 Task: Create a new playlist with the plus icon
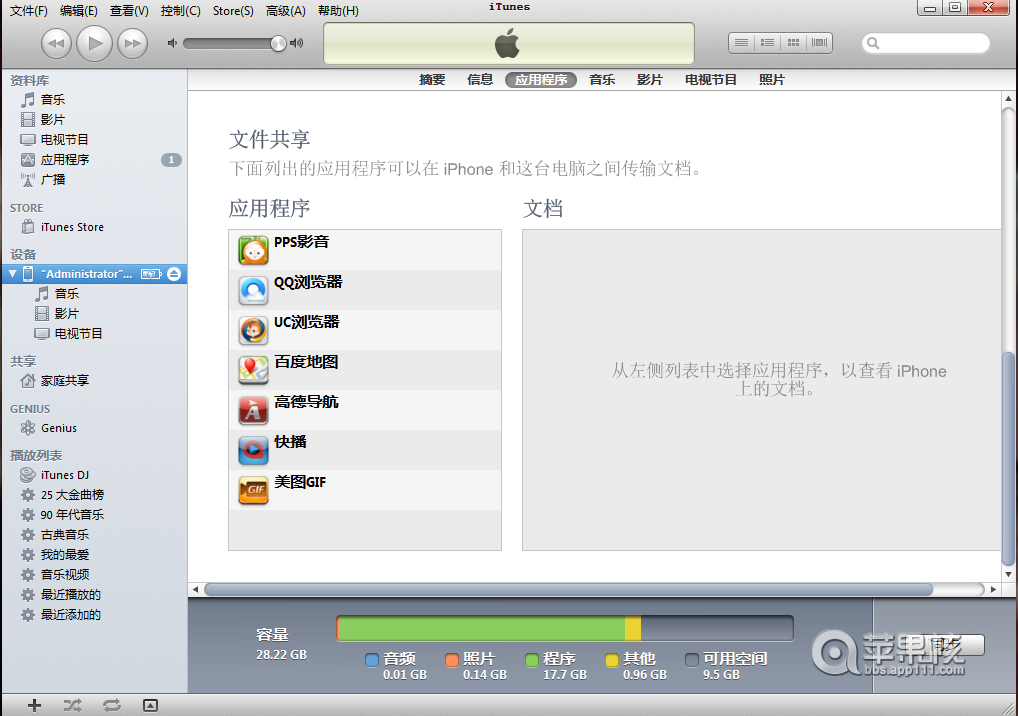tap(33, 705)
